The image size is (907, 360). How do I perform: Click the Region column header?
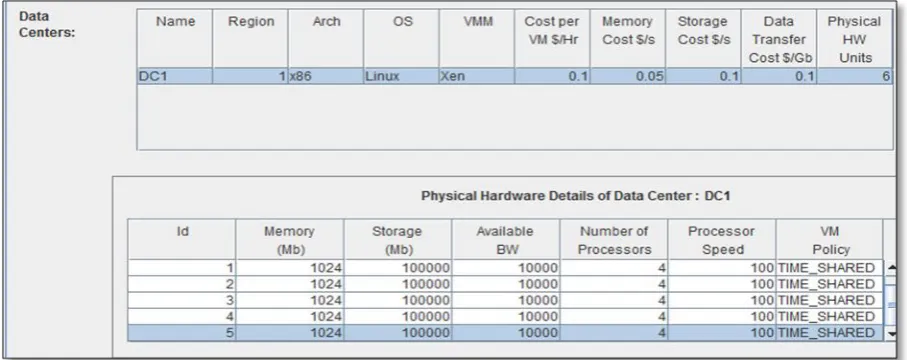[250, 39]
